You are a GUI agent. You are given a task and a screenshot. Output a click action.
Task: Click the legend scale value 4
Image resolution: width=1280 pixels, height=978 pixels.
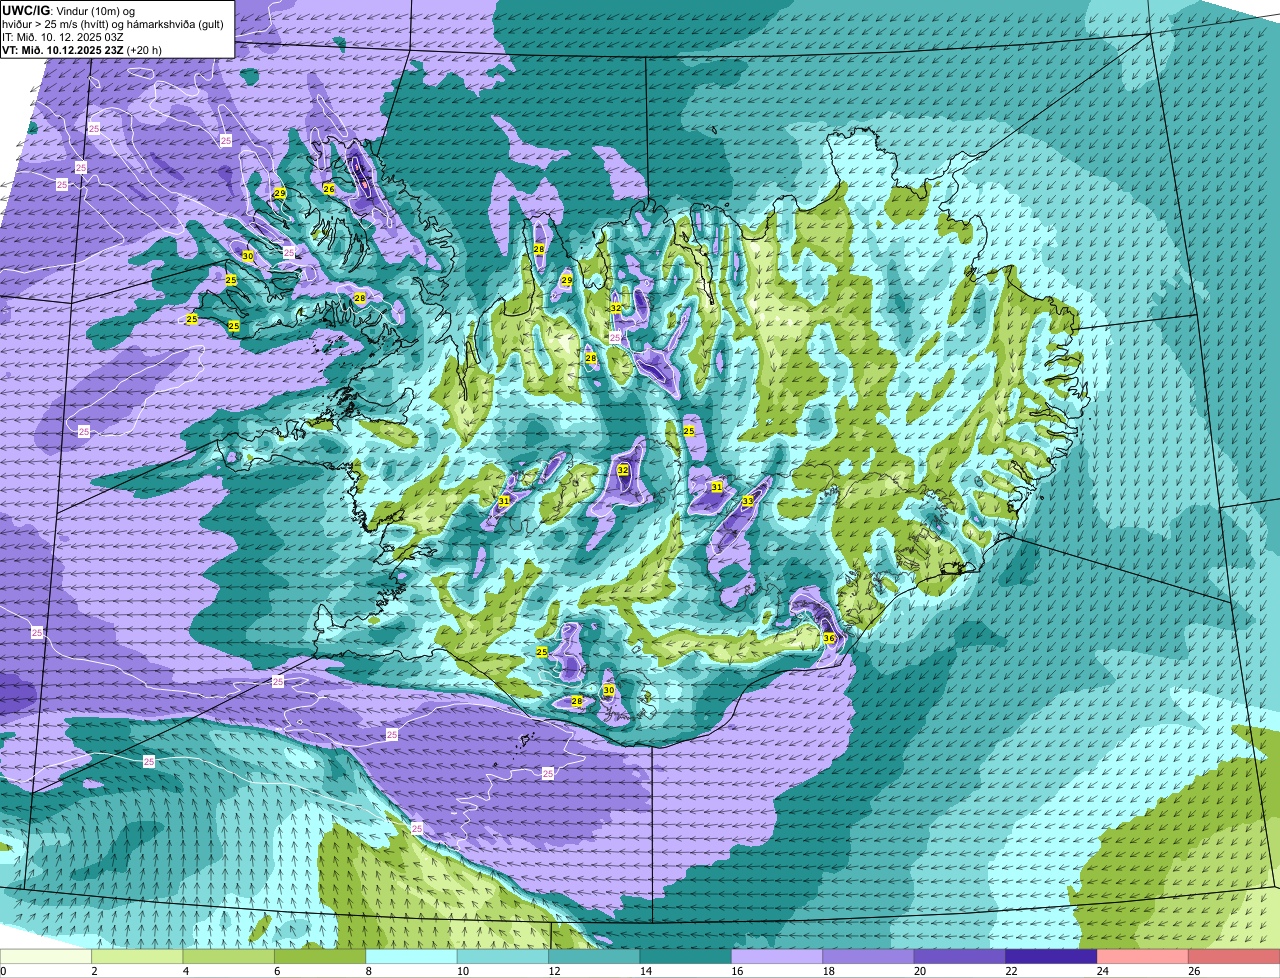[x=185, y=971]
